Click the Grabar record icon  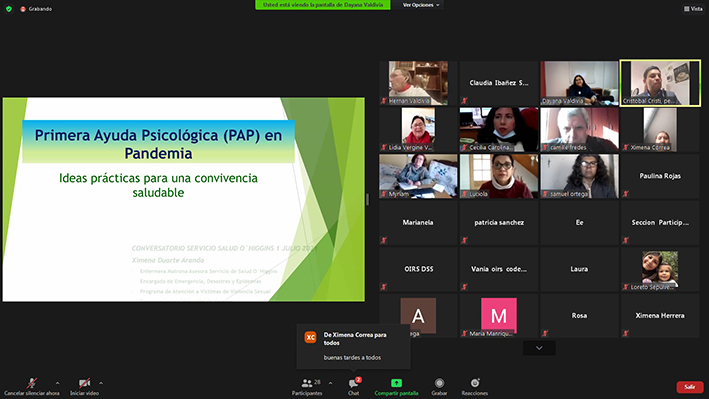tap(439, 383)
